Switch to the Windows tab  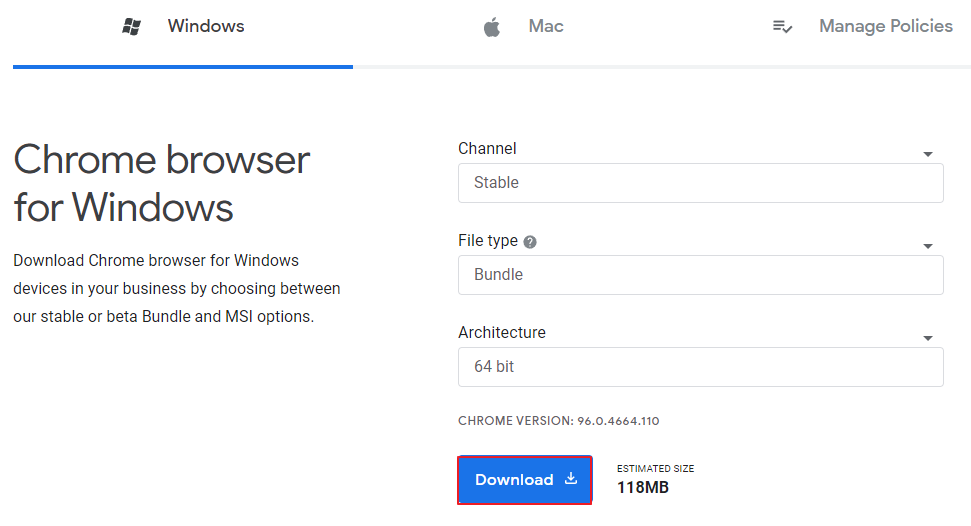(183, 27)
